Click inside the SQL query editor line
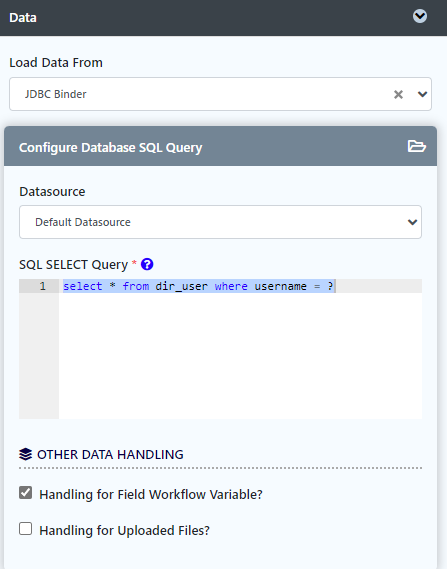447x569 pixels. click(x=240, y=286)
